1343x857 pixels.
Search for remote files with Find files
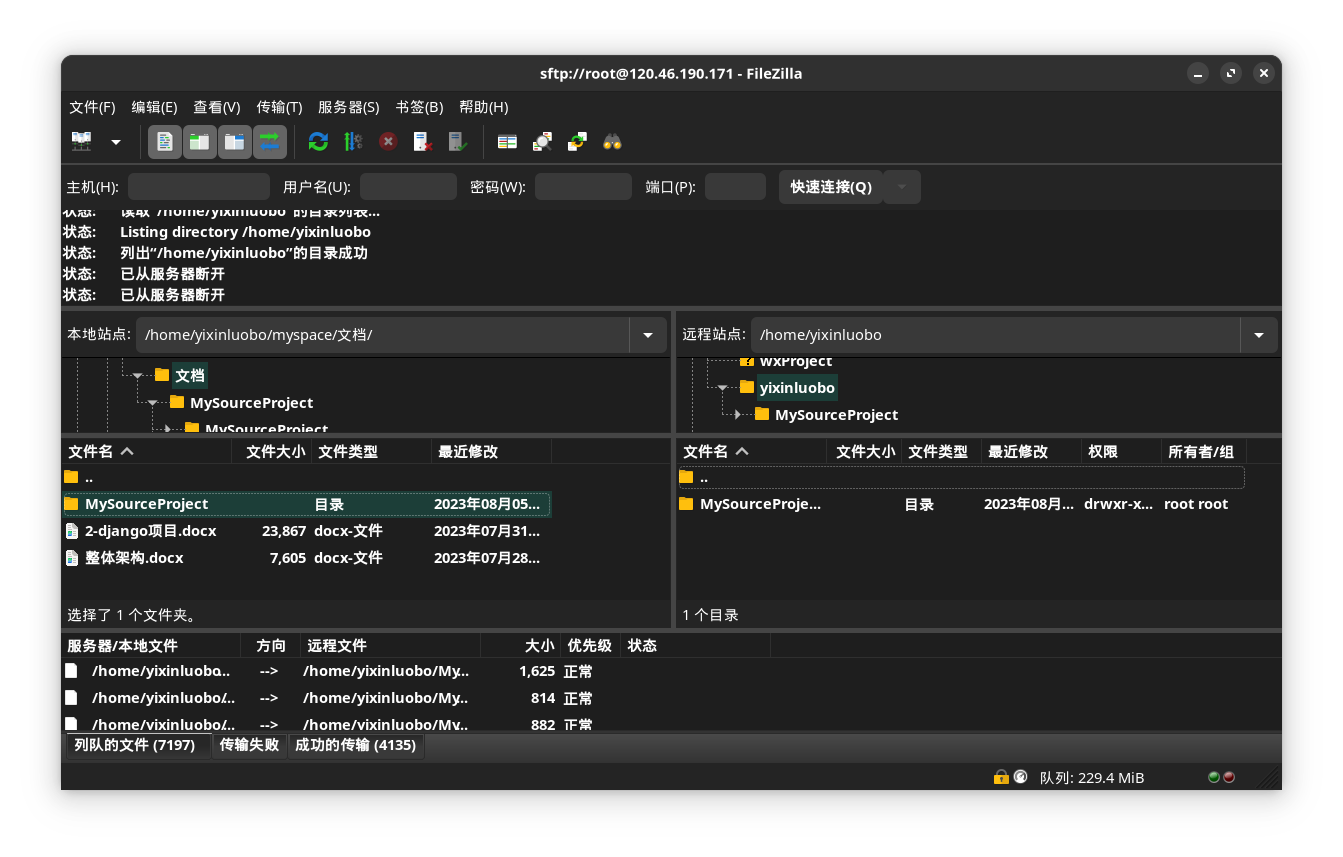pyautogui.click(x=612, y=141)
